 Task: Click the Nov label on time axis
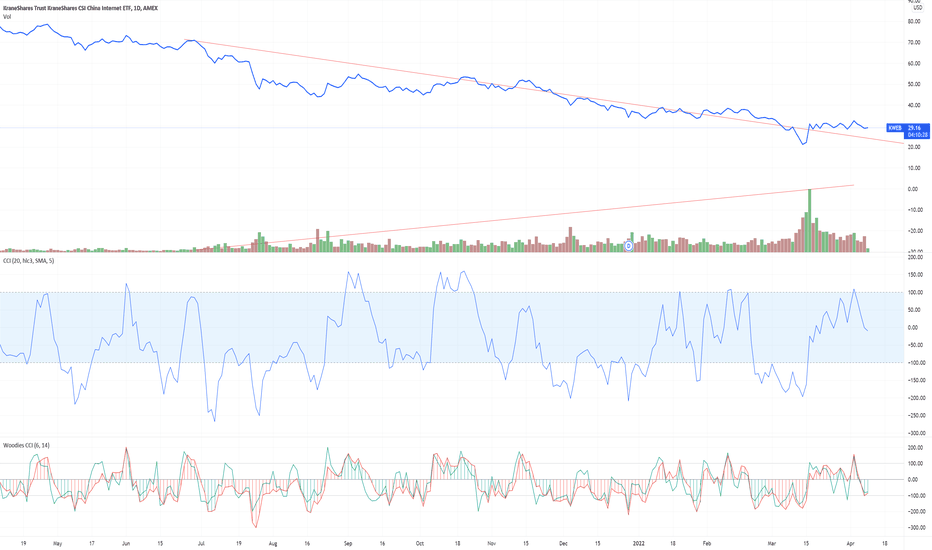pos(492,543)
